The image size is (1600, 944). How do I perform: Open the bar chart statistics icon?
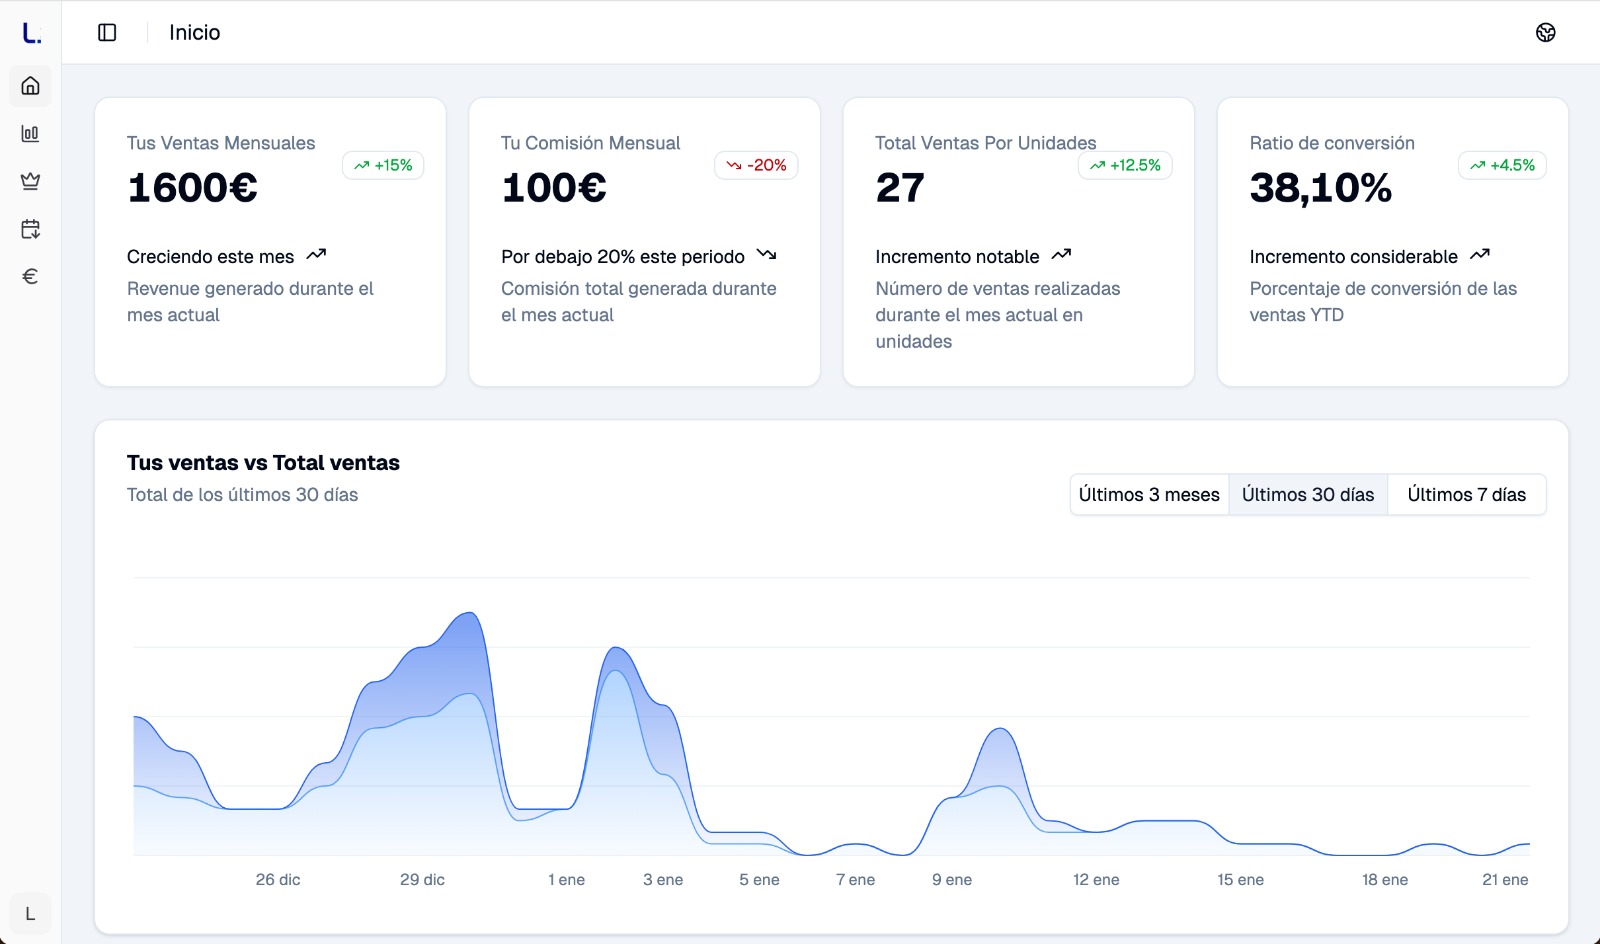[31, 134]
